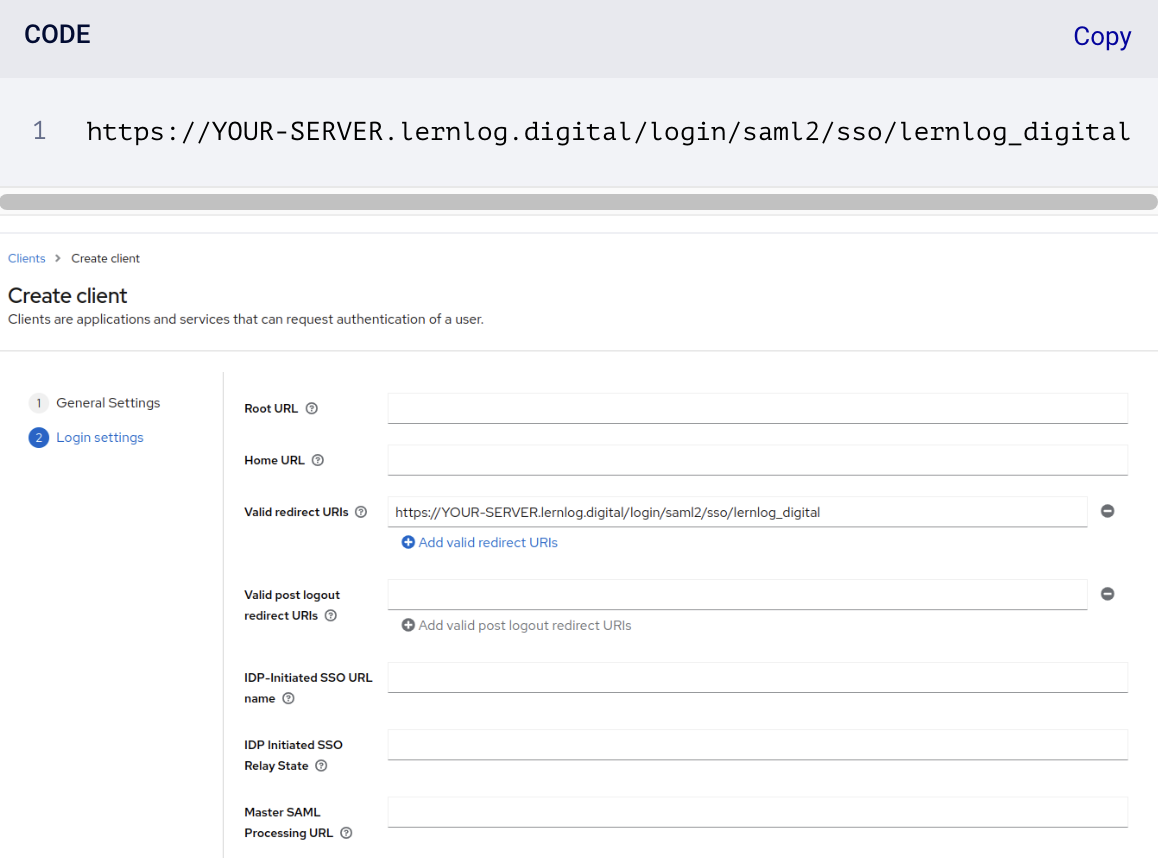
Task: Select the General Settings step
Action: (x=107, y=403)
